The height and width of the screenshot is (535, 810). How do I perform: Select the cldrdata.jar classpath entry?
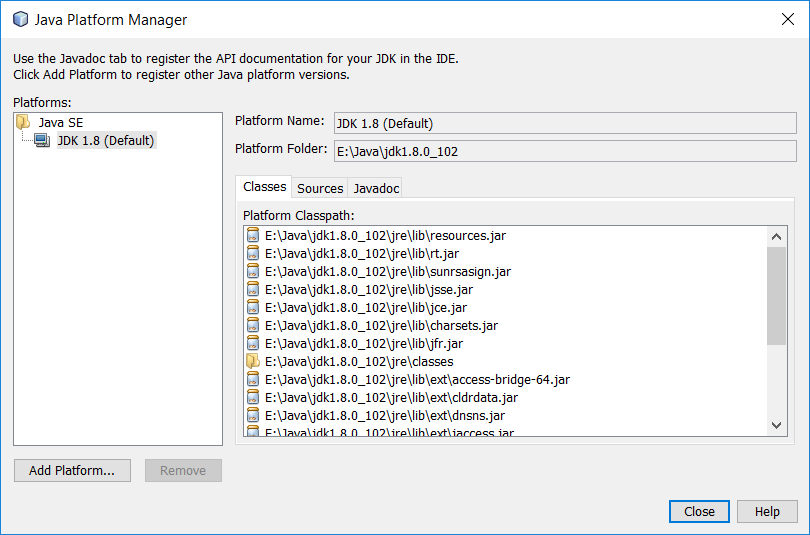(x=391, y=398)
